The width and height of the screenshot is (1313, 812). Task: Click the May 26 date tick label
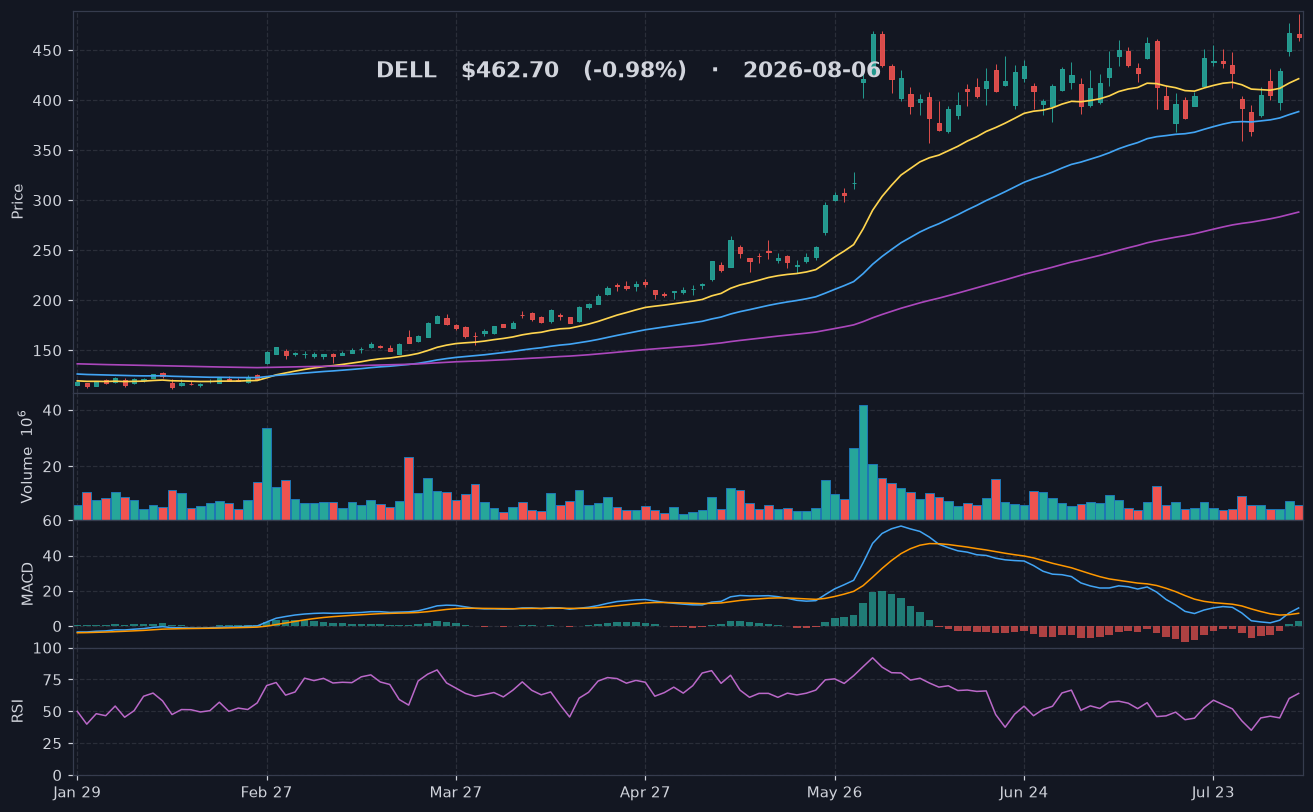tap(834, 793)
